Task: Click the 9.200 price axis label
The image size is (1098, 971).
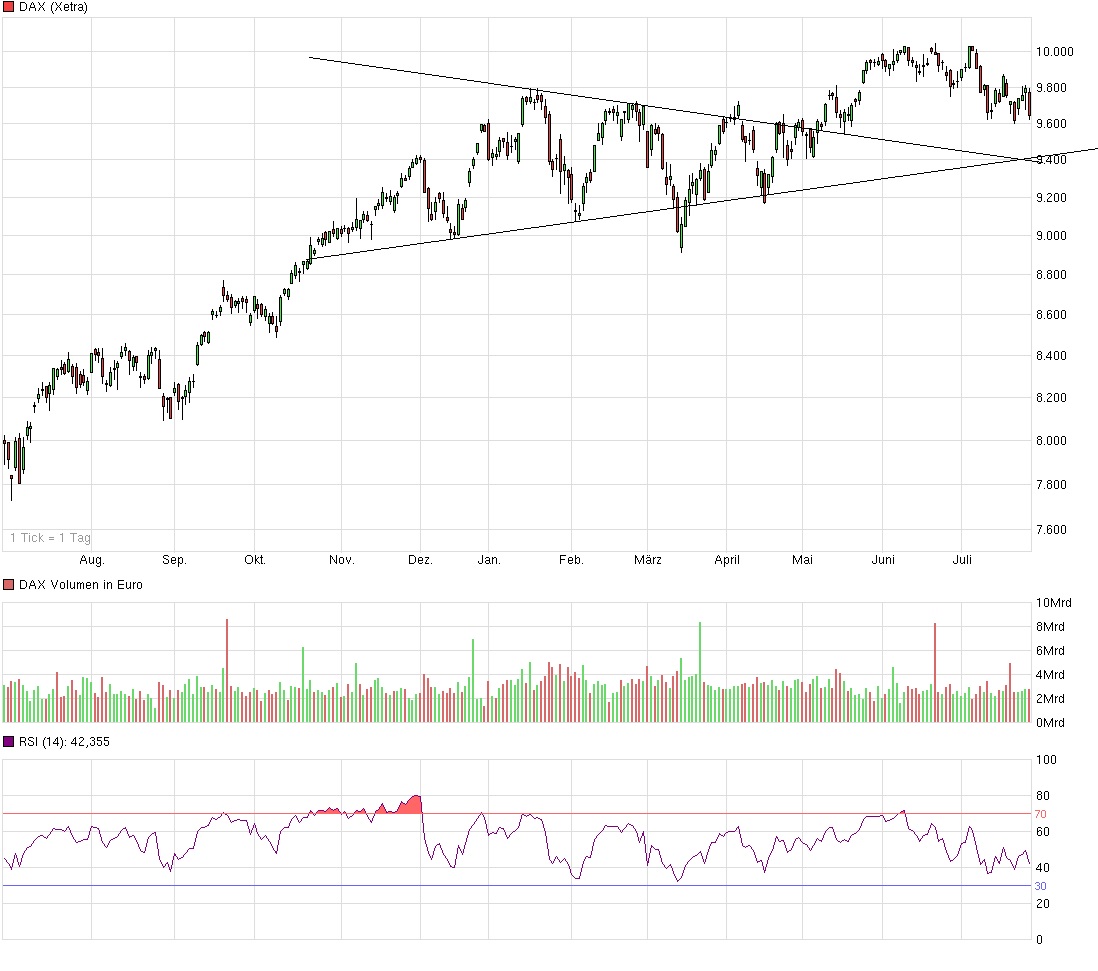Action: [x=1052, y=198]
